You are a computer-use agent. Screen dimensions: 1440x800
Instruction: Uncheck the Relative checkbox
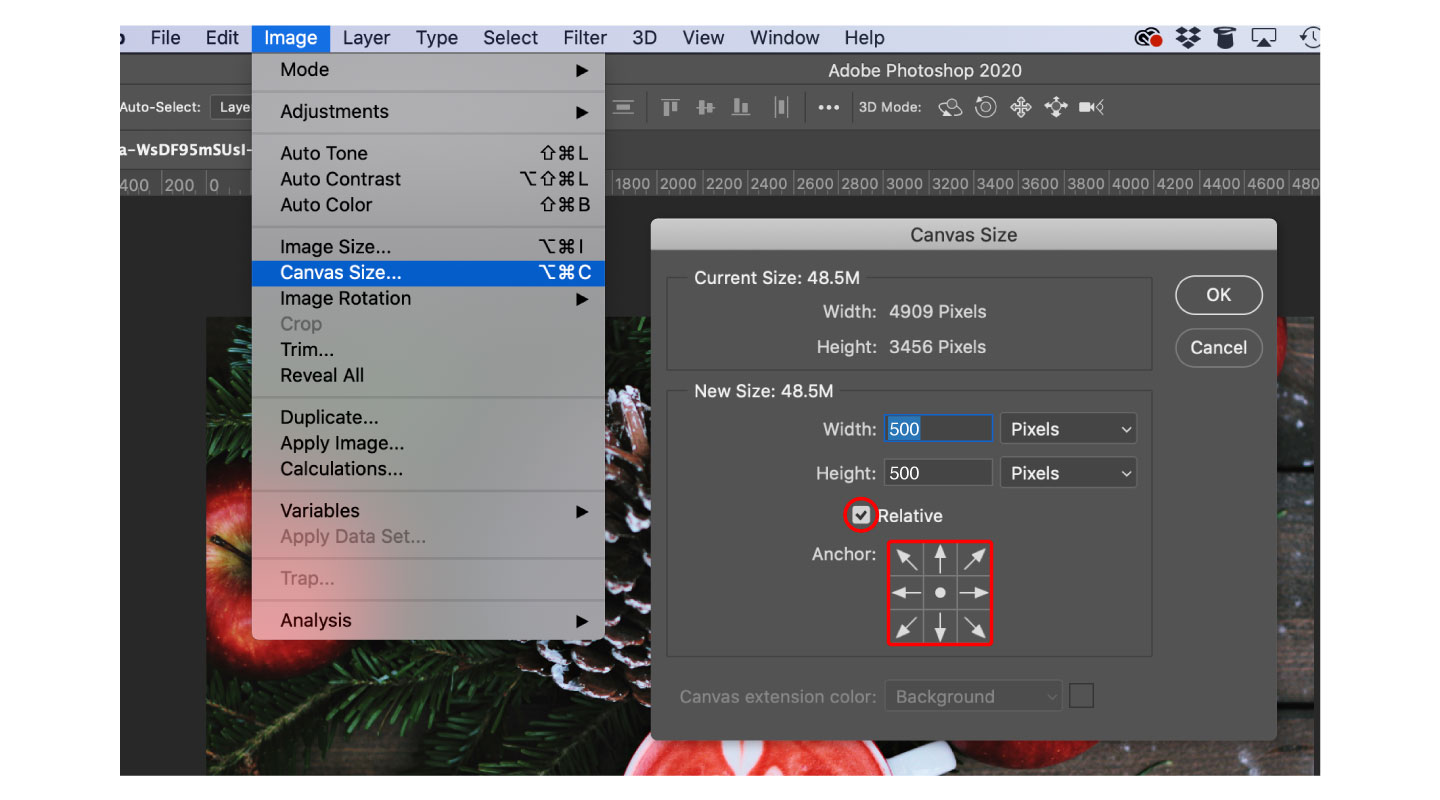click(861, 515)
